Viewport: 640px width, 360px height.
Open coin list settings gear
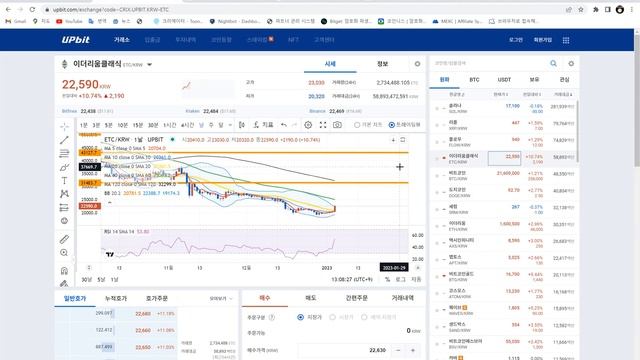(571, 63)
